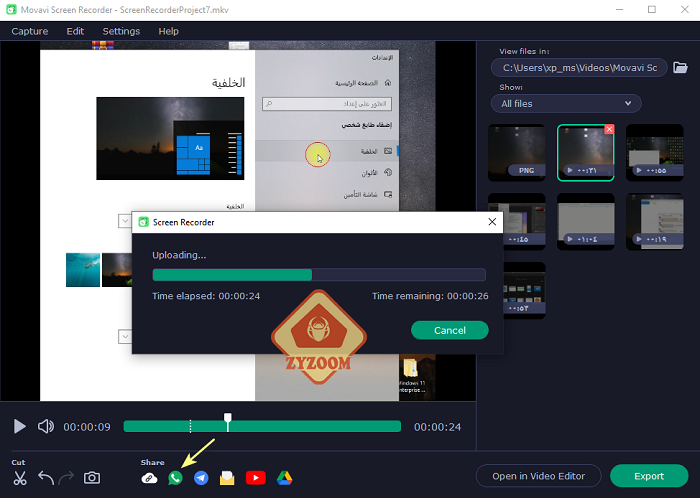Click the Time elapsed text
Image resolution: width=700 pixels, height=498 pixels.
[206, 296]
